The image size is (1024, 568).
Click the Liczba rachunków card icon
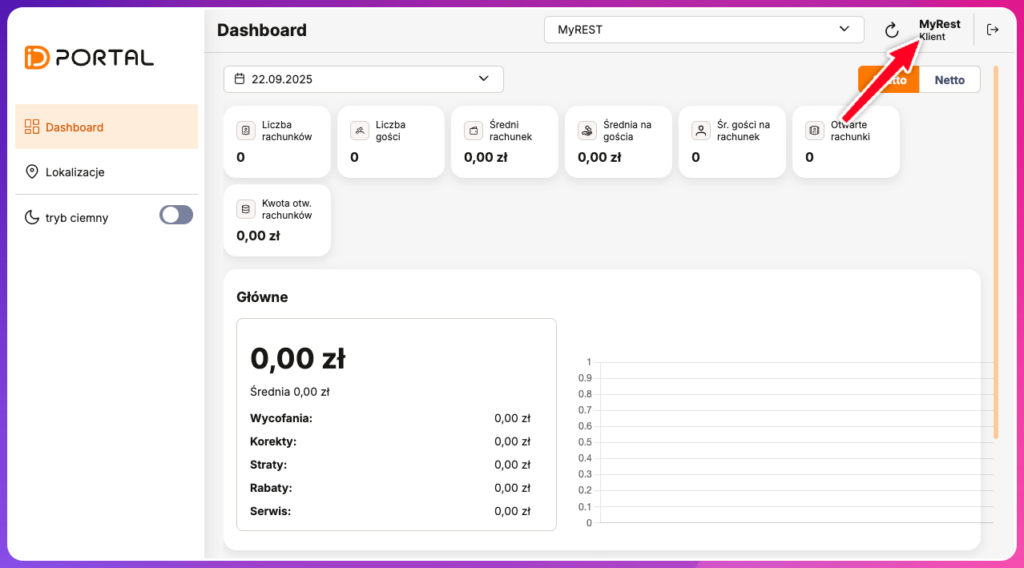[245, 130]
